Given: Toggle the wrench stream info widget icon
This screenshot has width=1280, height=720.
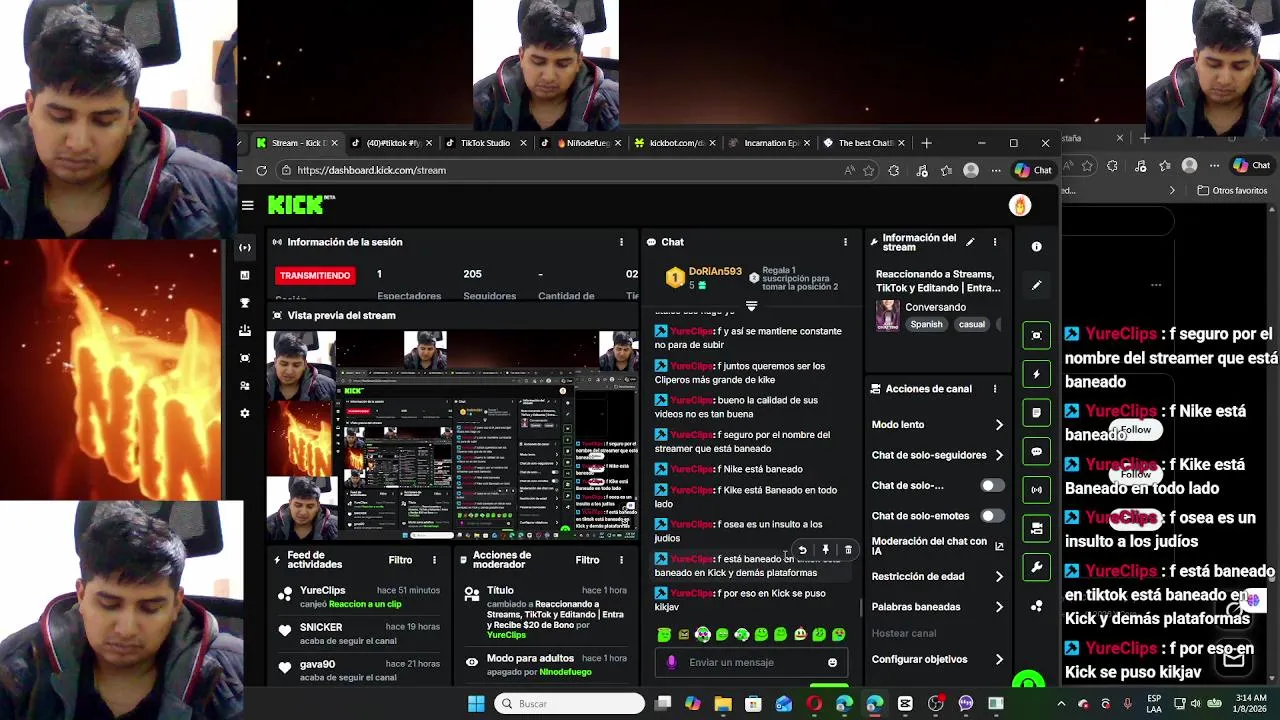Looking at the screenshot, I should coord(1036,567).
